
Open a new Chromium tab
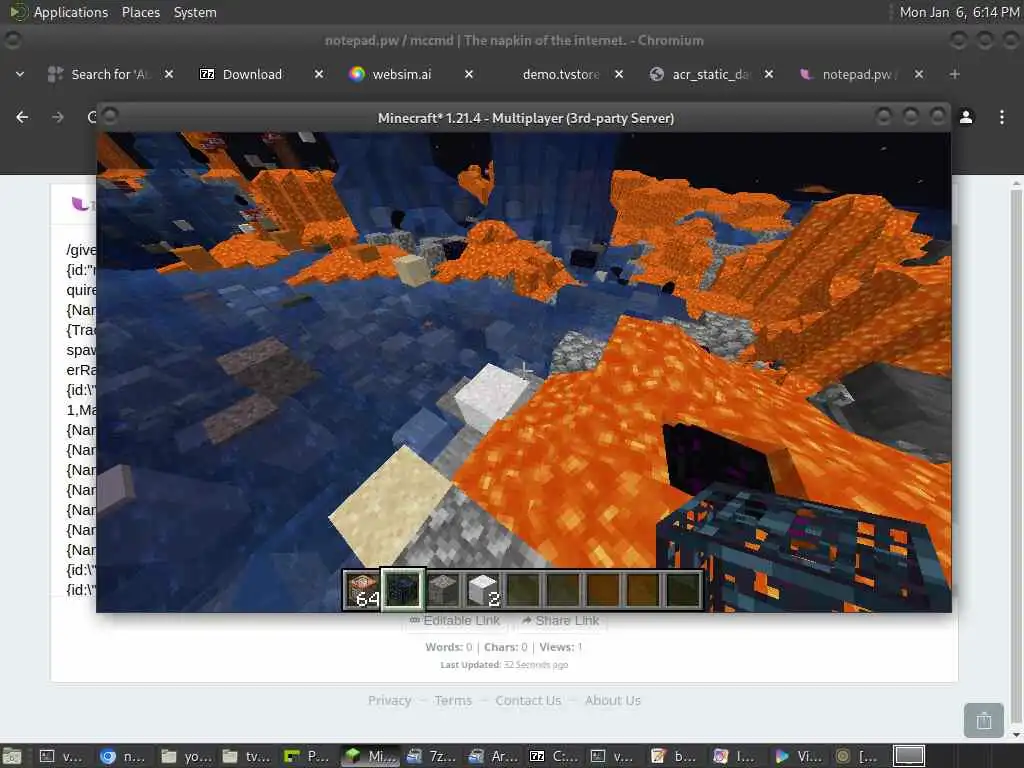[955, 74]
